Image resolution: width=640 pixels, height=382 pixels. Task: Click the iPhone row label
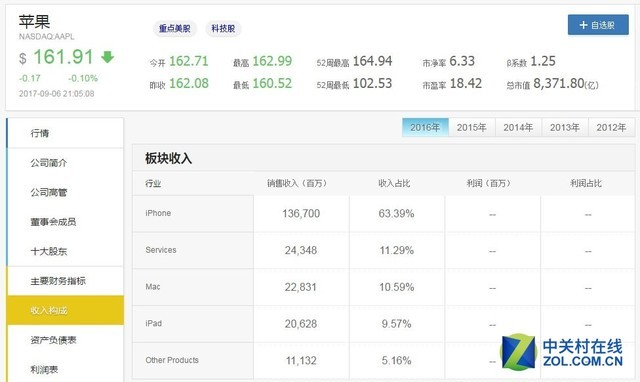coord(158,213)
